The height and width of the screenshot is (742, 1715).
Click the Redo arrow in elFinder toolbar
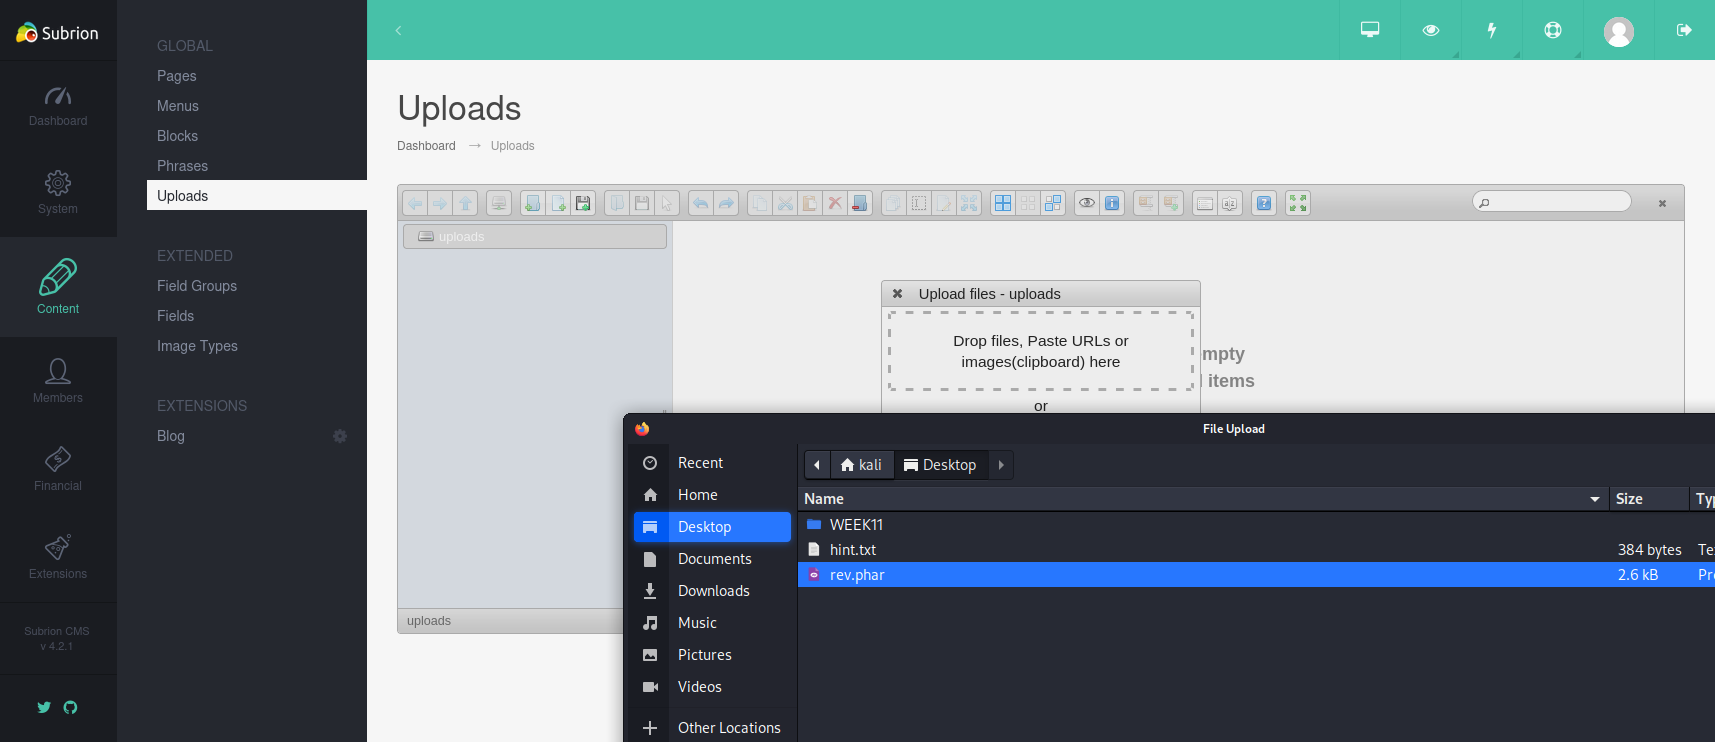click(x=726, y=203)
